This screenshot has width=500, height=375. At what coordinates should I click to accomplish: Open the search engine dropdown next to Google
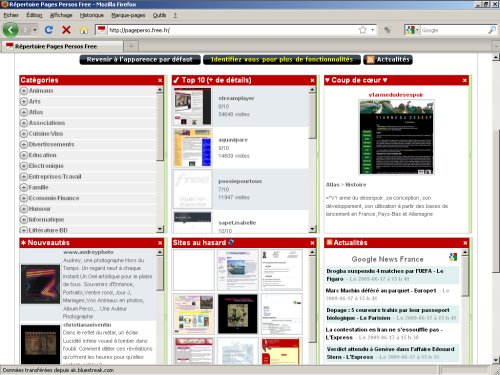[x=412, y=30]
